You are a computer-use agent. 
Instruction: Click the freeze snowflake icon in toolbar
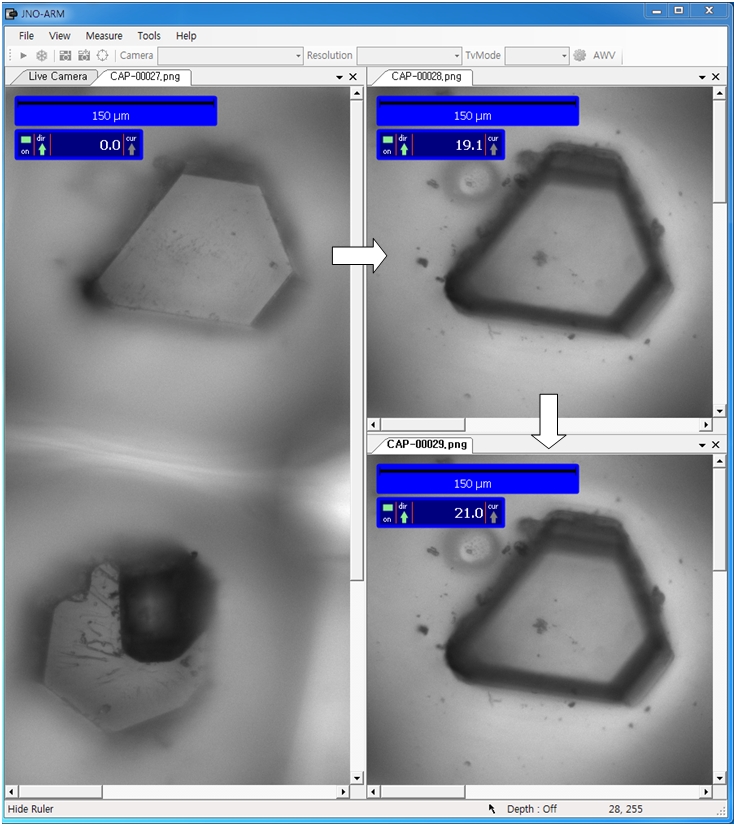tap(42, 56)
